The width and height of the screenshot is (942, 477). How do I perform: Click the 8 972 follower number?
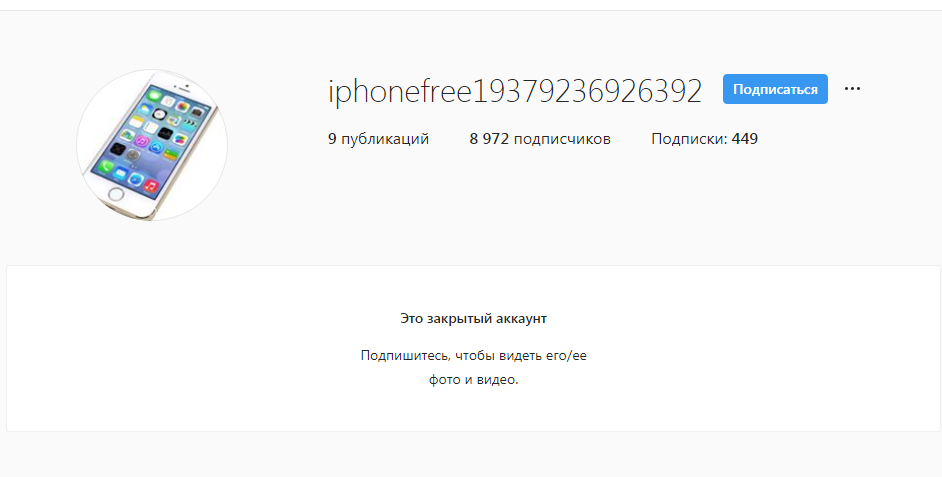[x=489, y=139]
